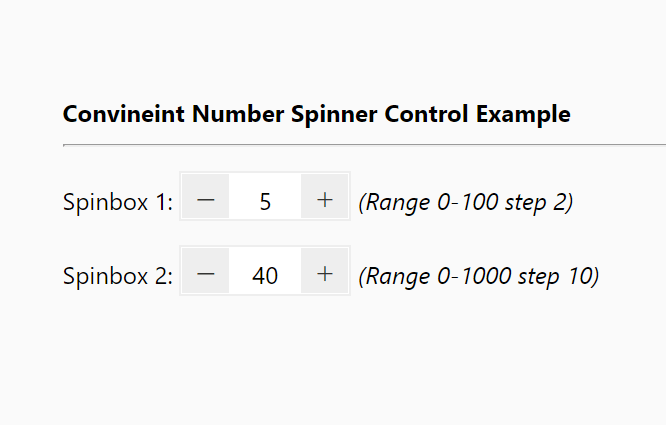Screen dimensions: 666x425
Task: Focus the Spinbox 1 field showing 5
Action: coord(265,196)
